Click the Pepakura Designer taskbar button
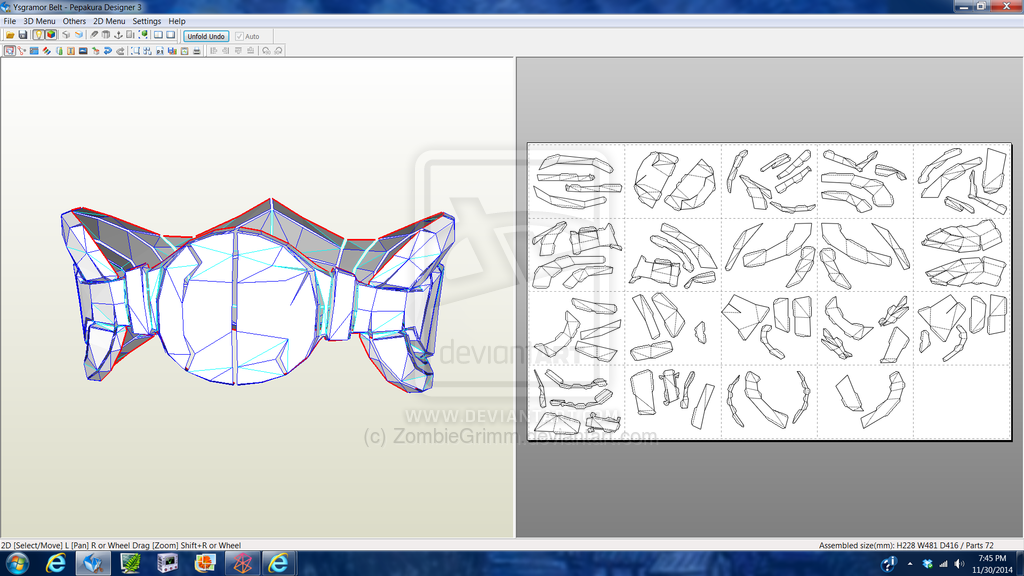This screenshot has width=1024, height=576. (93, 563)
